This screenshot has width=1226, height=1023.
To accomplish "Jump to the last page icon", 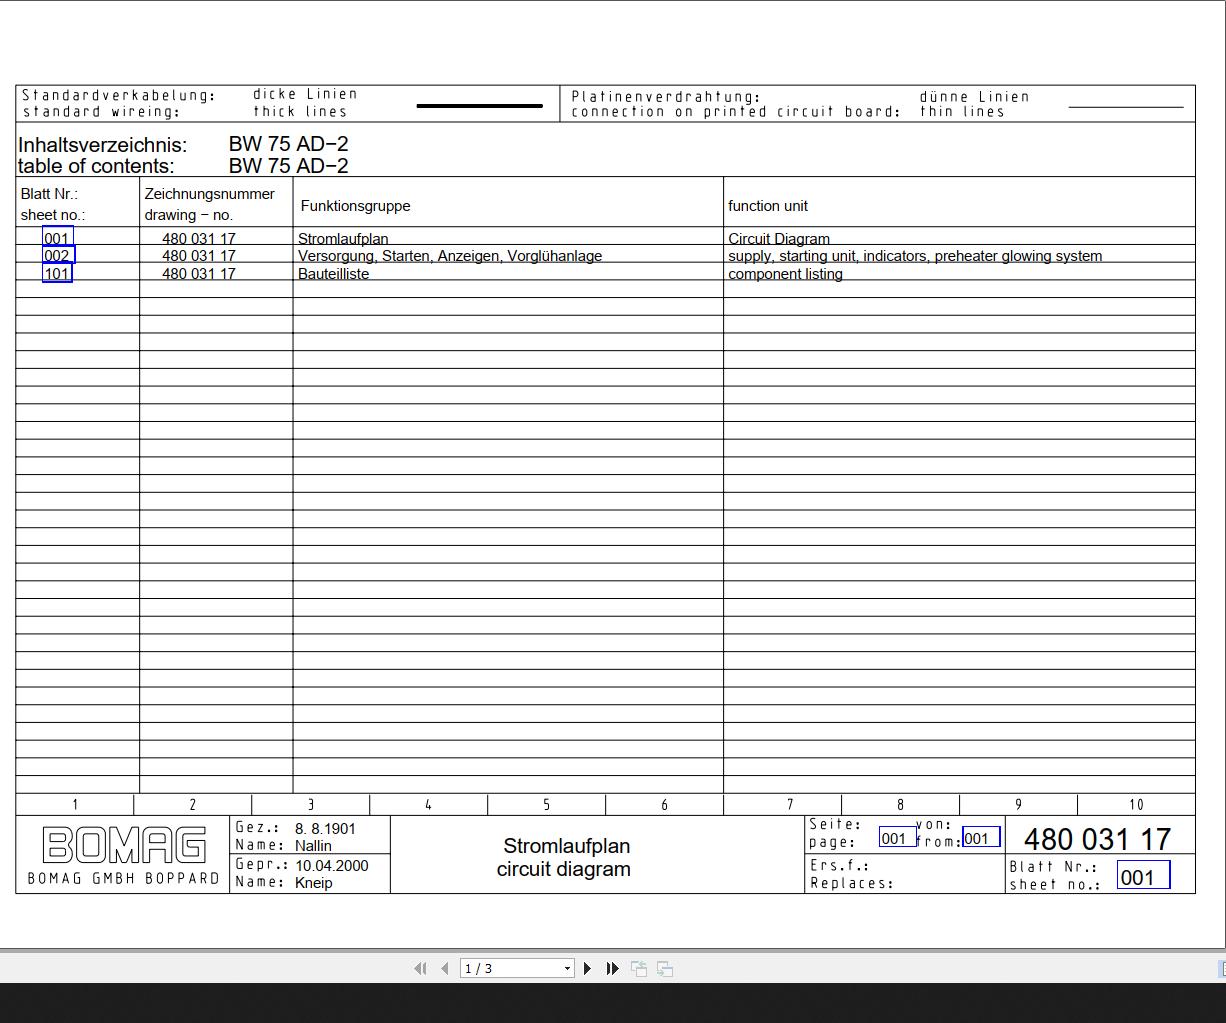I will tap(613, 968).
